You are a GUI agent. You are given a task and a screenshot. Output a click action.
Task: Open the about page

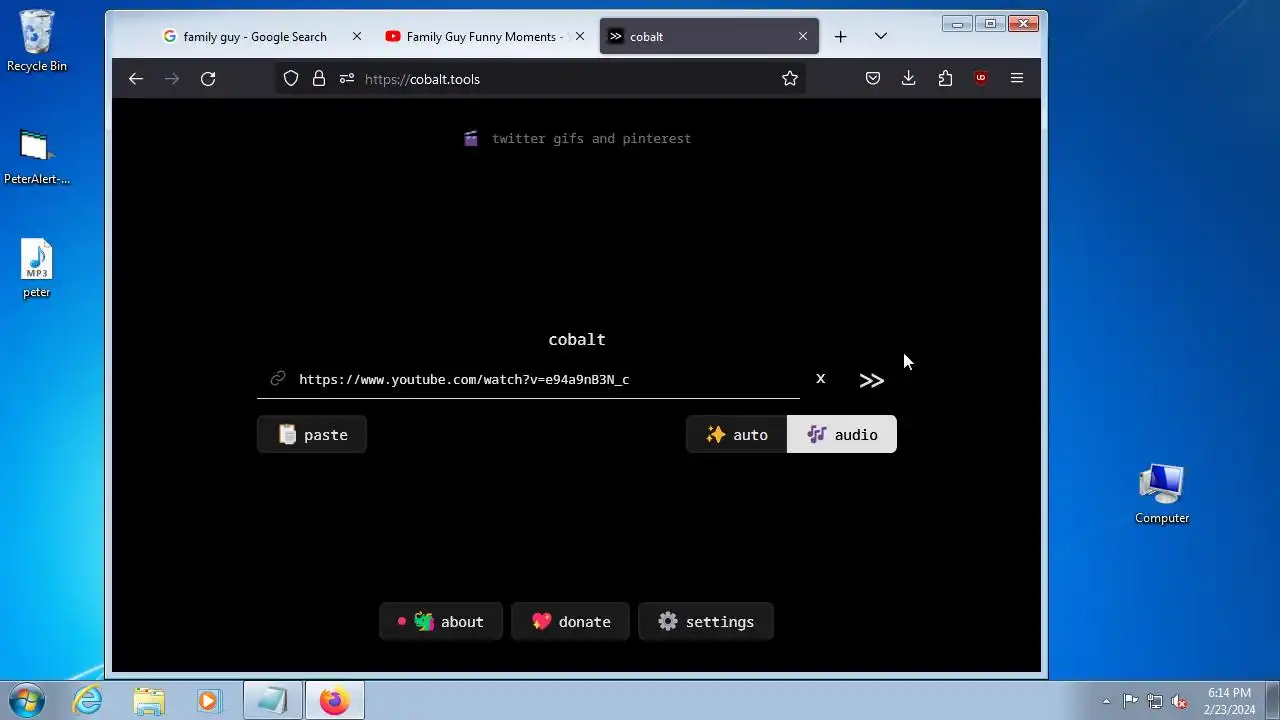pyautogui.click(x=441, y=622)
